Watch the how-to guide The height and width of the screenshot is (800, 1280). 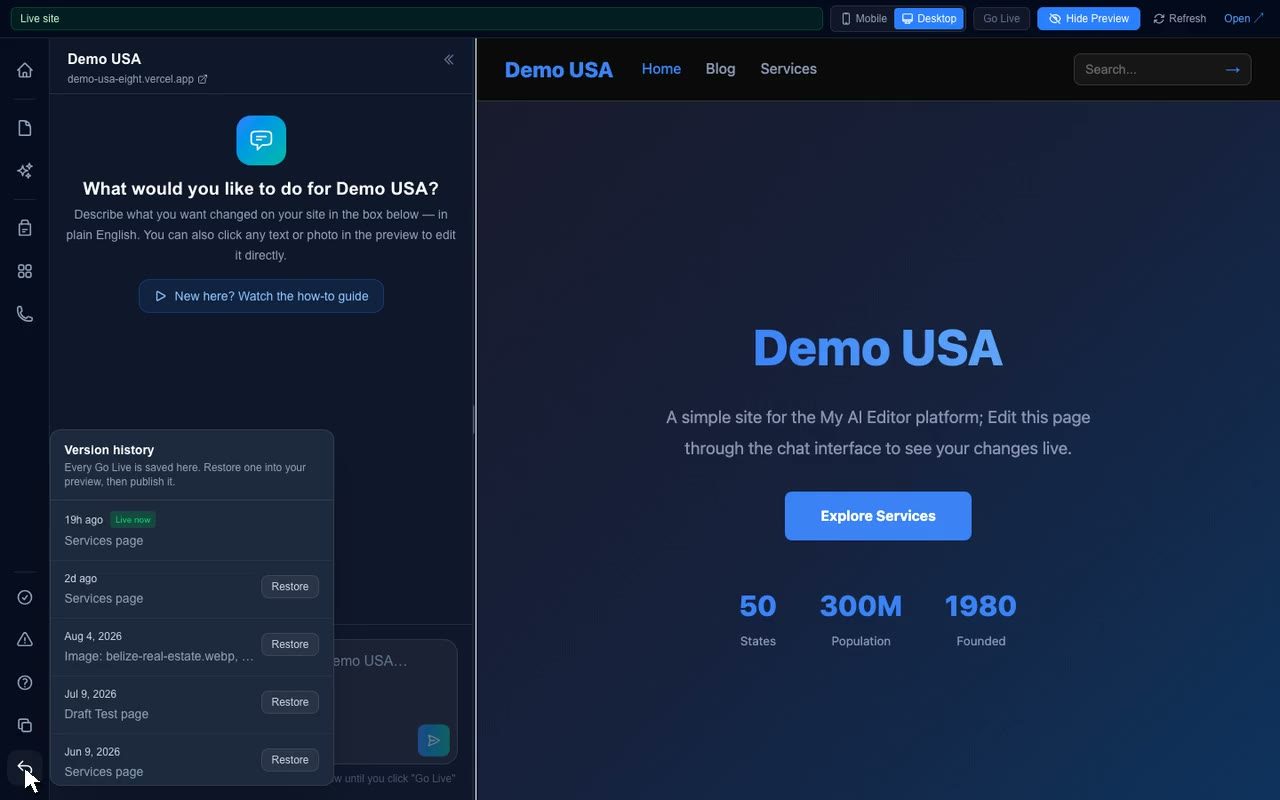pos(261,296)
